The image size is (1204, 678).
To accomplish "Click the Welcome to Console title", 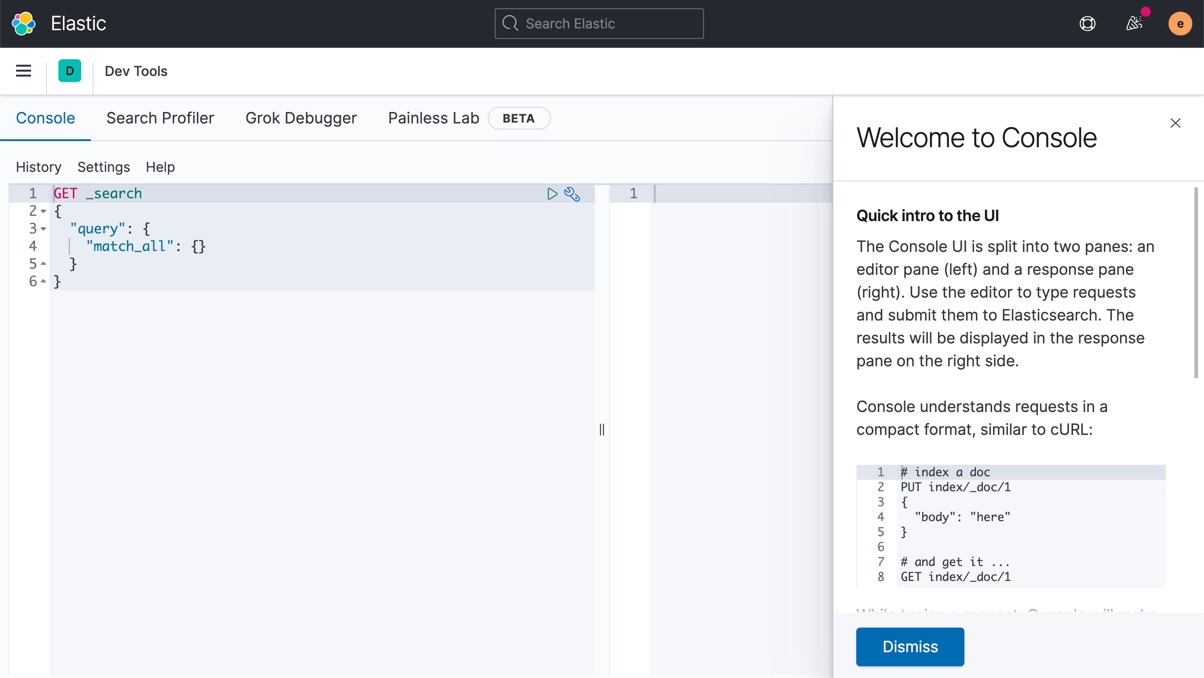I will pos(977,138).
